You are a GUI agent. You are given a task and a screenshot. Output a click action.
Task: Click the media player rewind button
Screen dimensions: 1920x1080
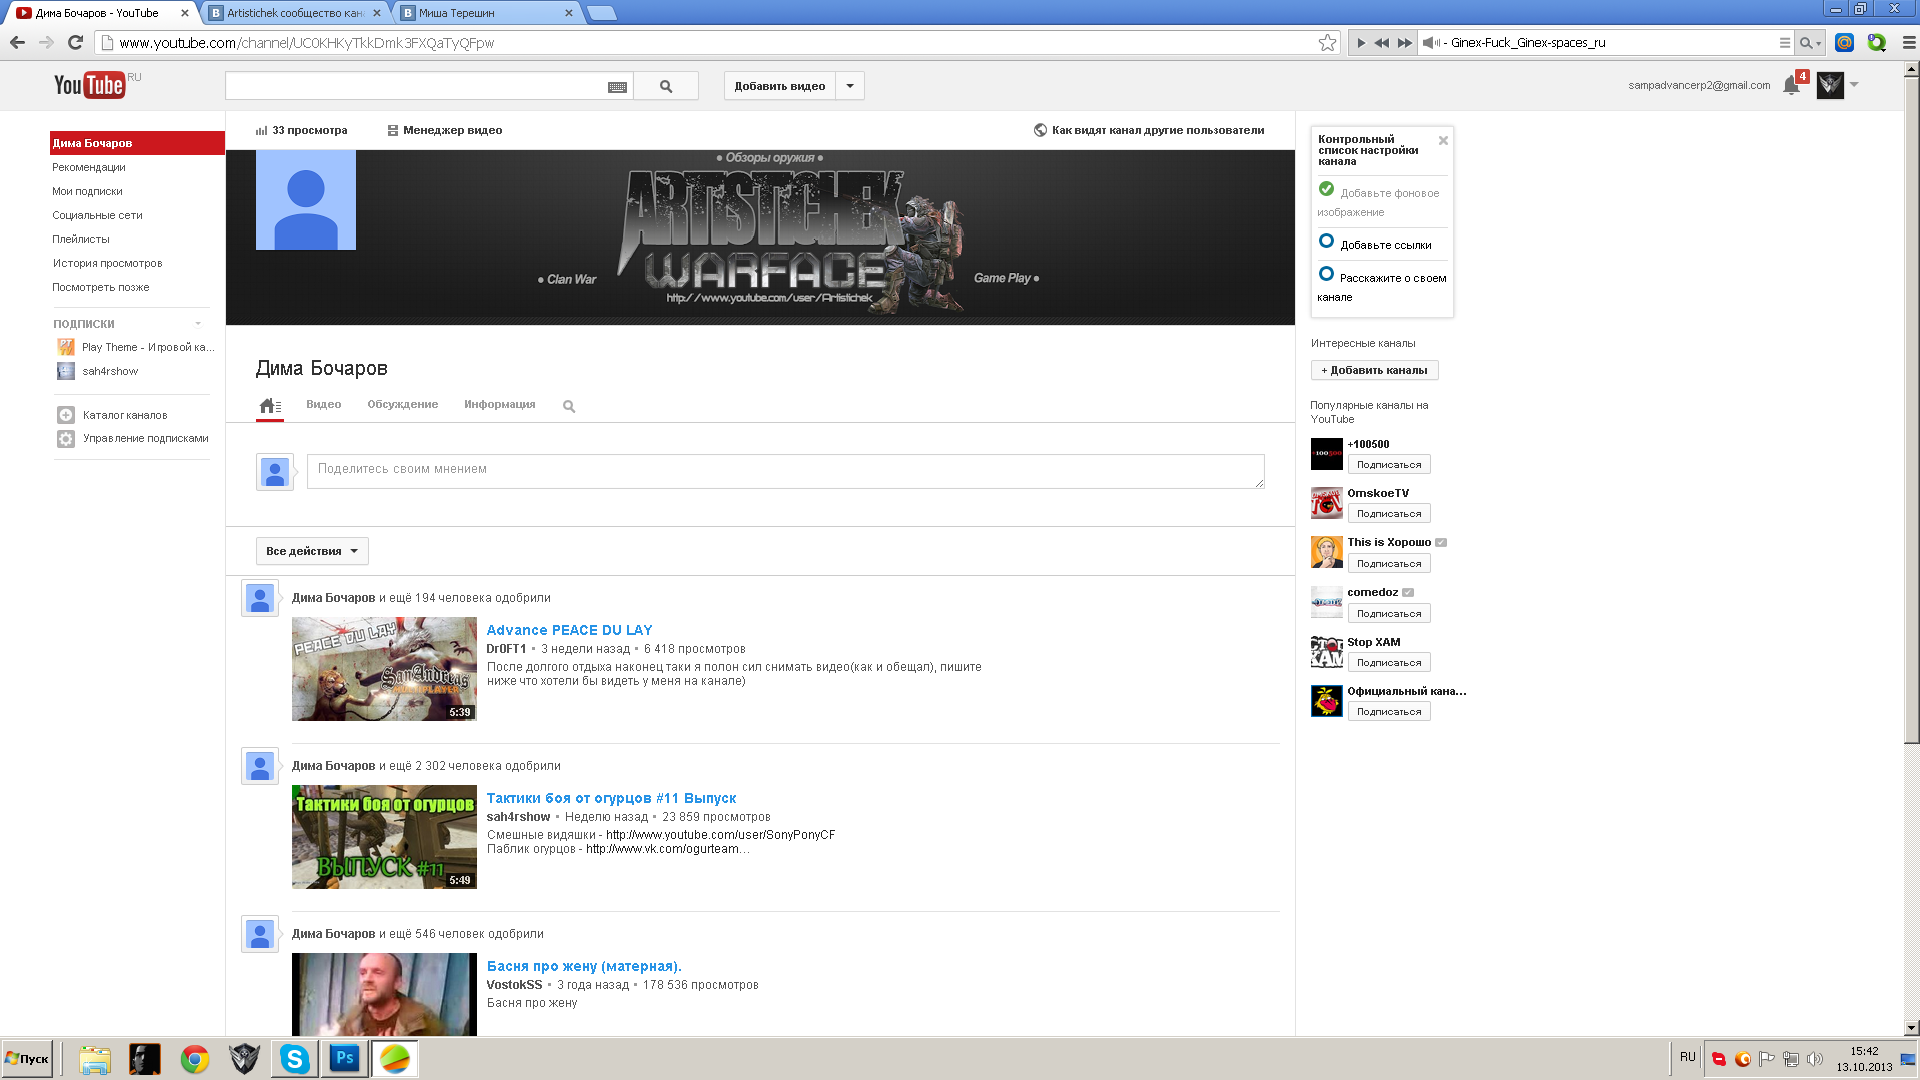[x=1382, y=43]
